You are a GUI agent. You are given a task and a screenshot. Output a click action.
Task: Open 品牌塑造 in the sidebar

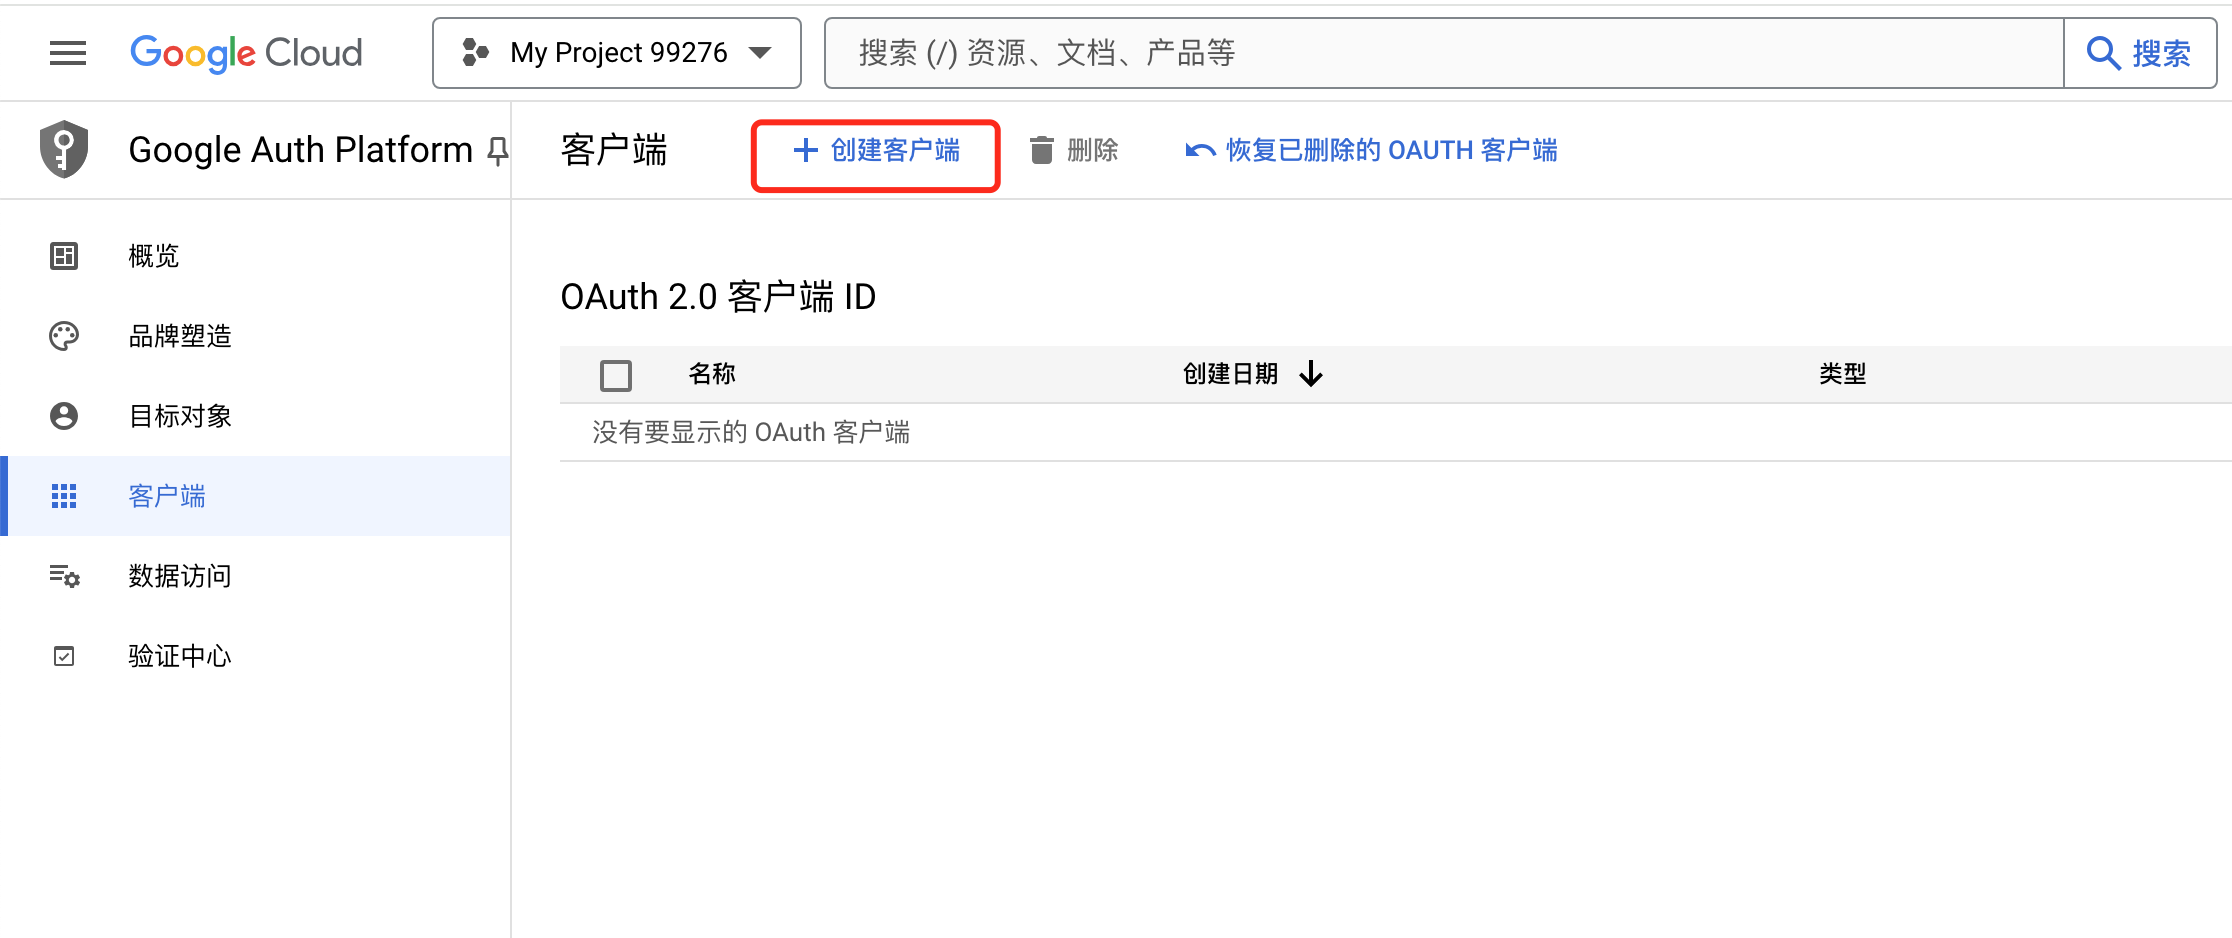coord(256,336)
